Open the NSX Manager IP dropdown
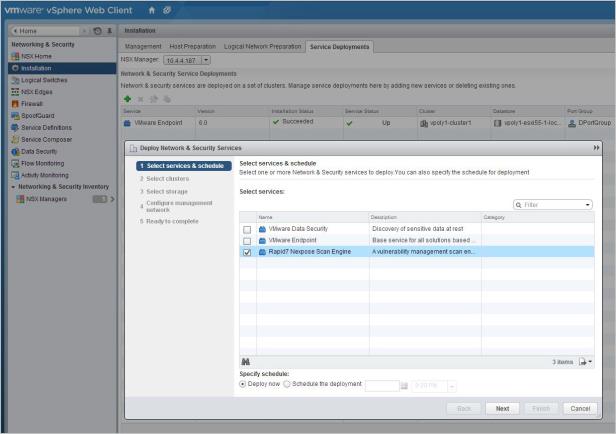 click(x=206, y=60)
